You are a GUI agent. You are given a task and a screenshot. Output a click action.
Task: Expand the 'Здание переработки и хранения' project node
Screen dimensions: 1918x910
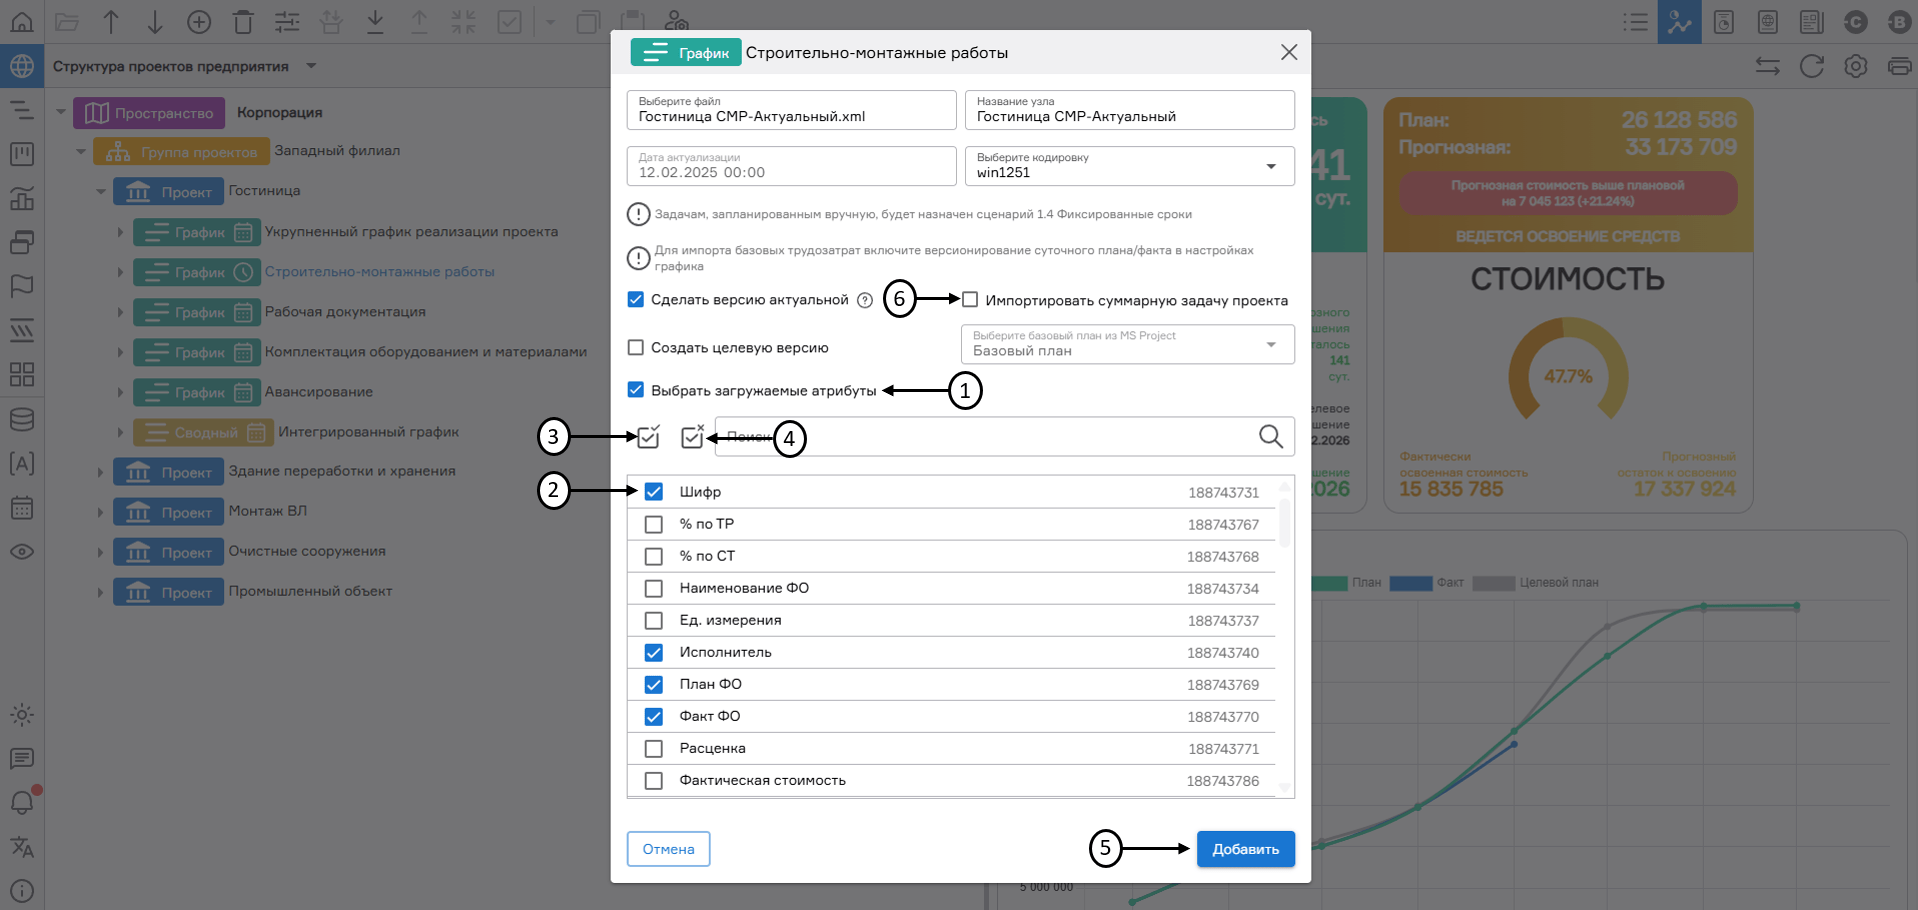point(100,472)
